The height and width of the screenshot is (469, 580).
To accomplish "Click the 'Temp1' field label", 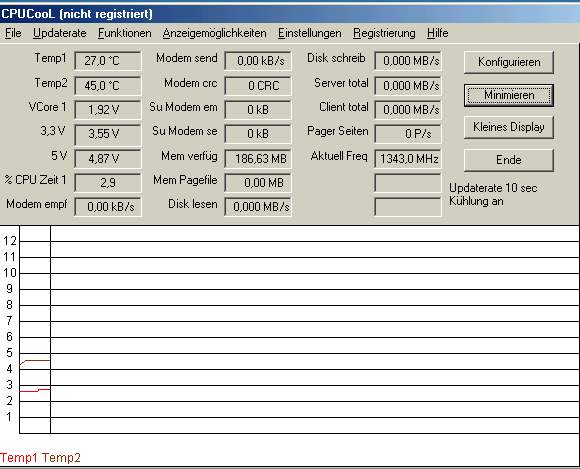I will 50,58.
